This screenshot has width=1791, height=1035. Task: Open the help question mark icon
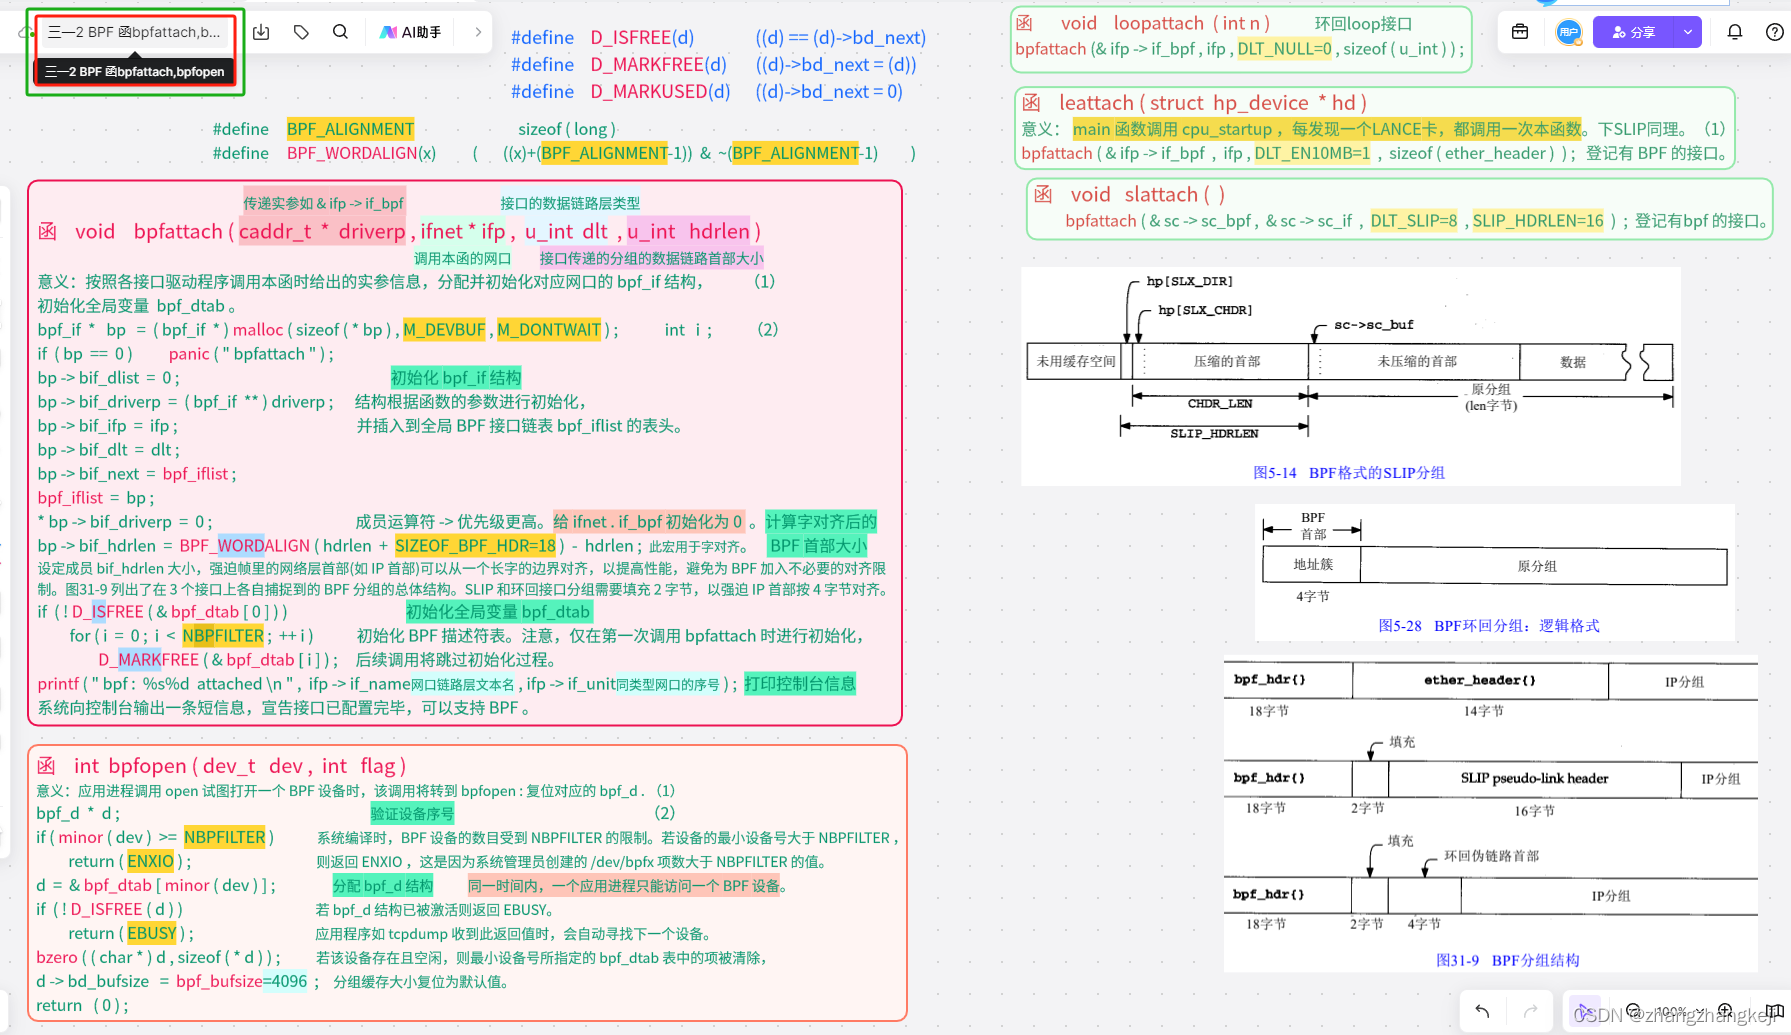(1774, 32)
